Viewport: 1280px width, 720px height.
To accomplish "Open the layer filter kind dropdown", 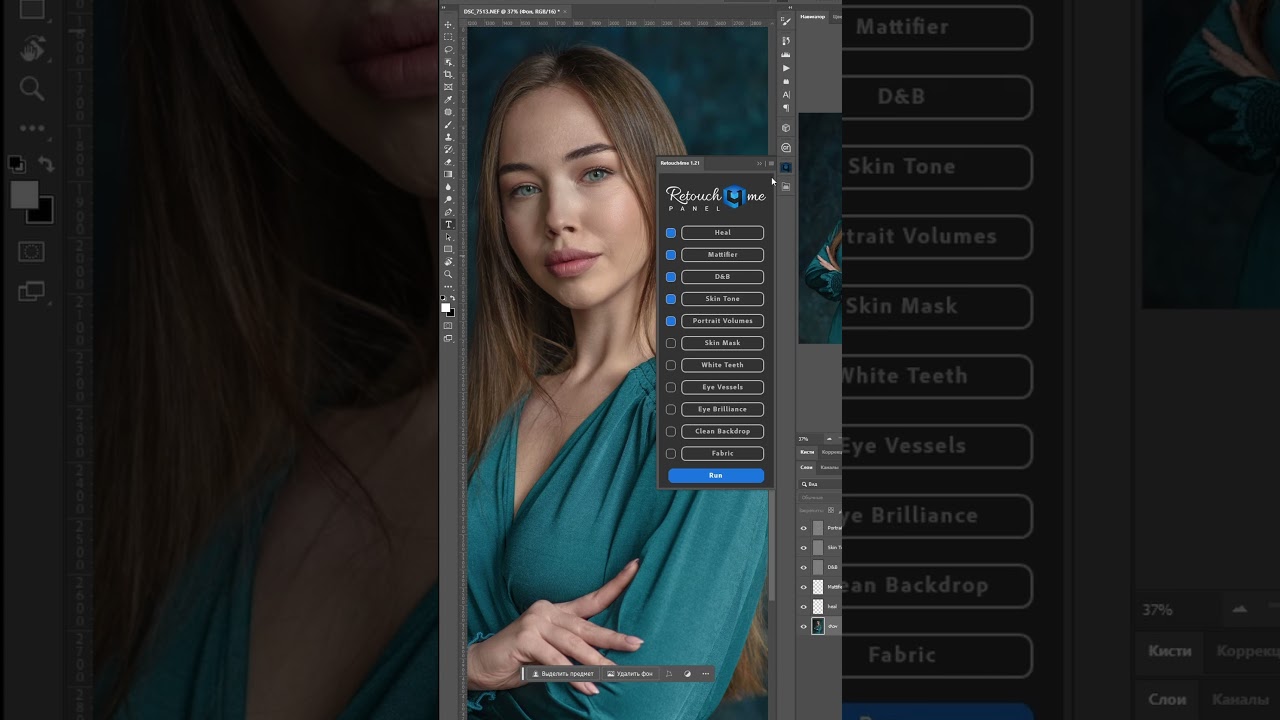I will tap(820, 484).
